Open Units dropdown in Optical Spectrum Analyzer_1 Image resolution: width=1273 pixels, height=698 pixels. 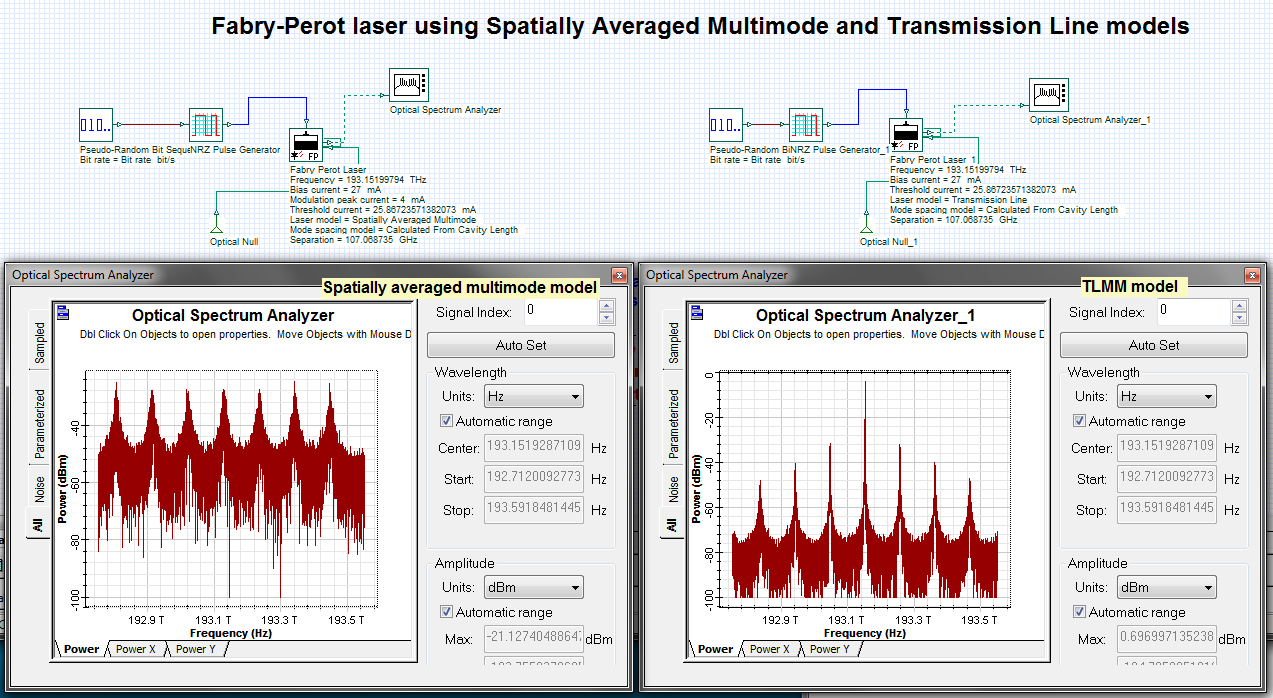click(x=1166, y=395)
